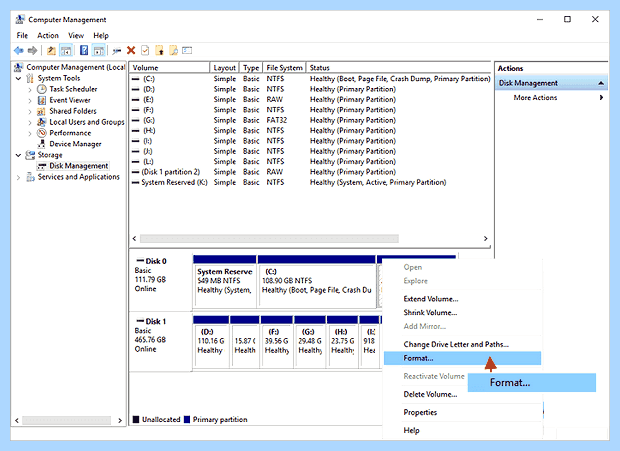Collapse the Disk Management actions section
This screenshot has height=451, width=620.
coord(601,83)
